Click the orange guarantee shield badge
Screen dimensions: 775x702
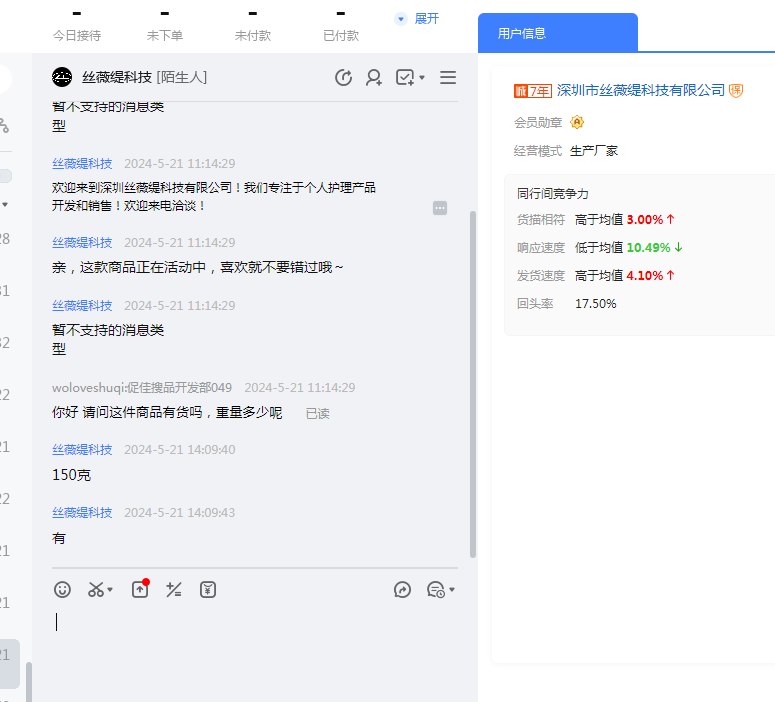coord(736,91)
